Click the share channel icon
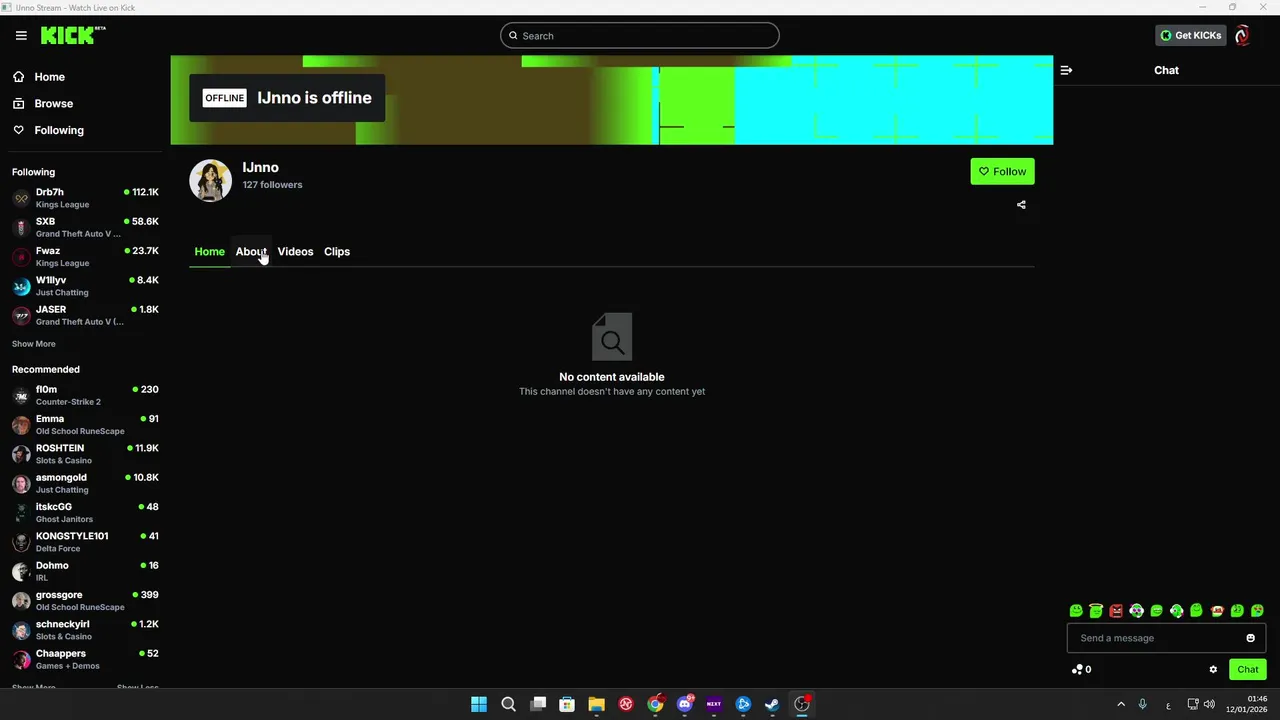This screenshot has height=720, width=1280. pos(1021,205)
